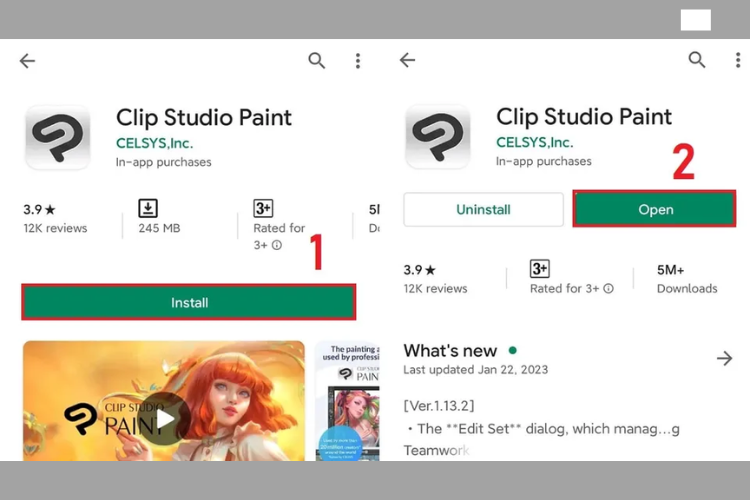Open search in the left Play Store screen
750x500 pixels.
pos(317,61)
